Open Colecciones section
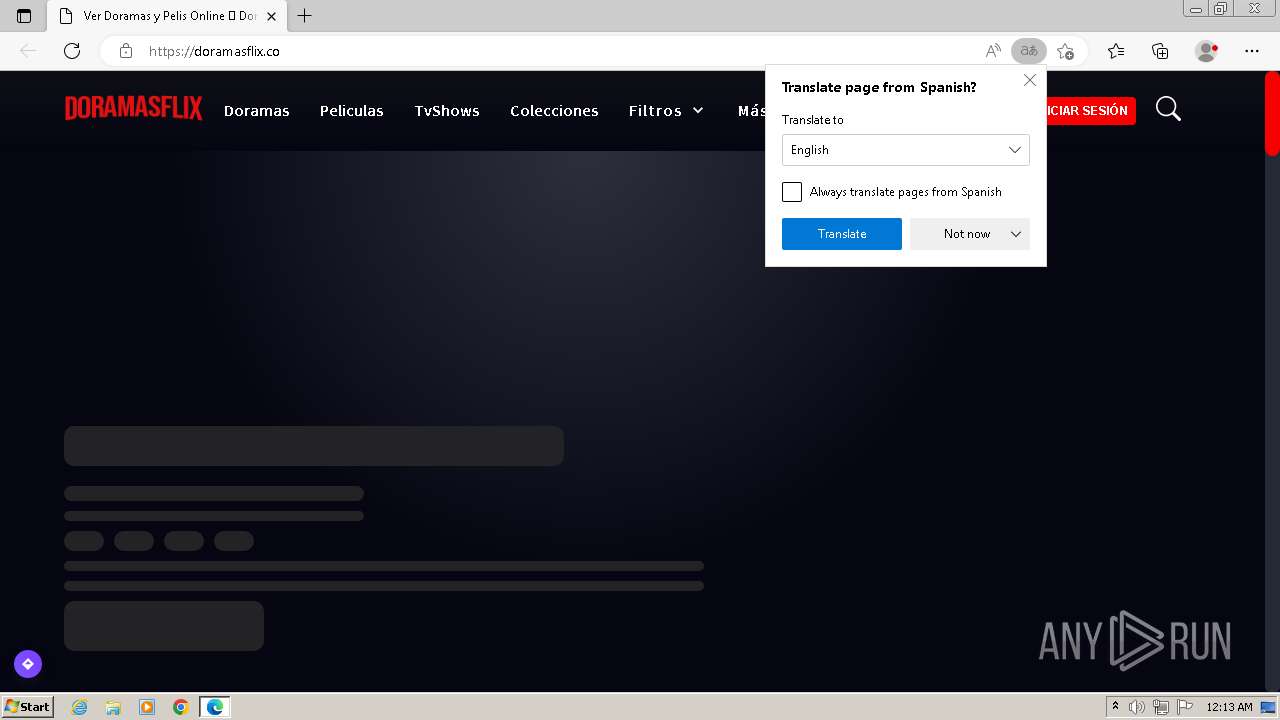 554,111
